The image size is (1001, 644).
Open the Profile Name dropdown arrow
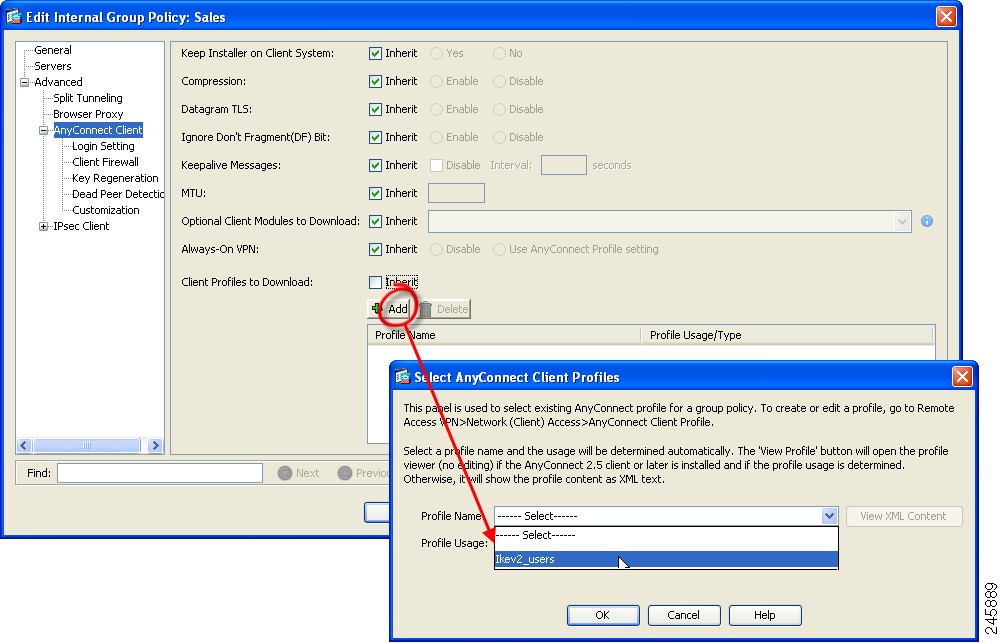(829, 516)
